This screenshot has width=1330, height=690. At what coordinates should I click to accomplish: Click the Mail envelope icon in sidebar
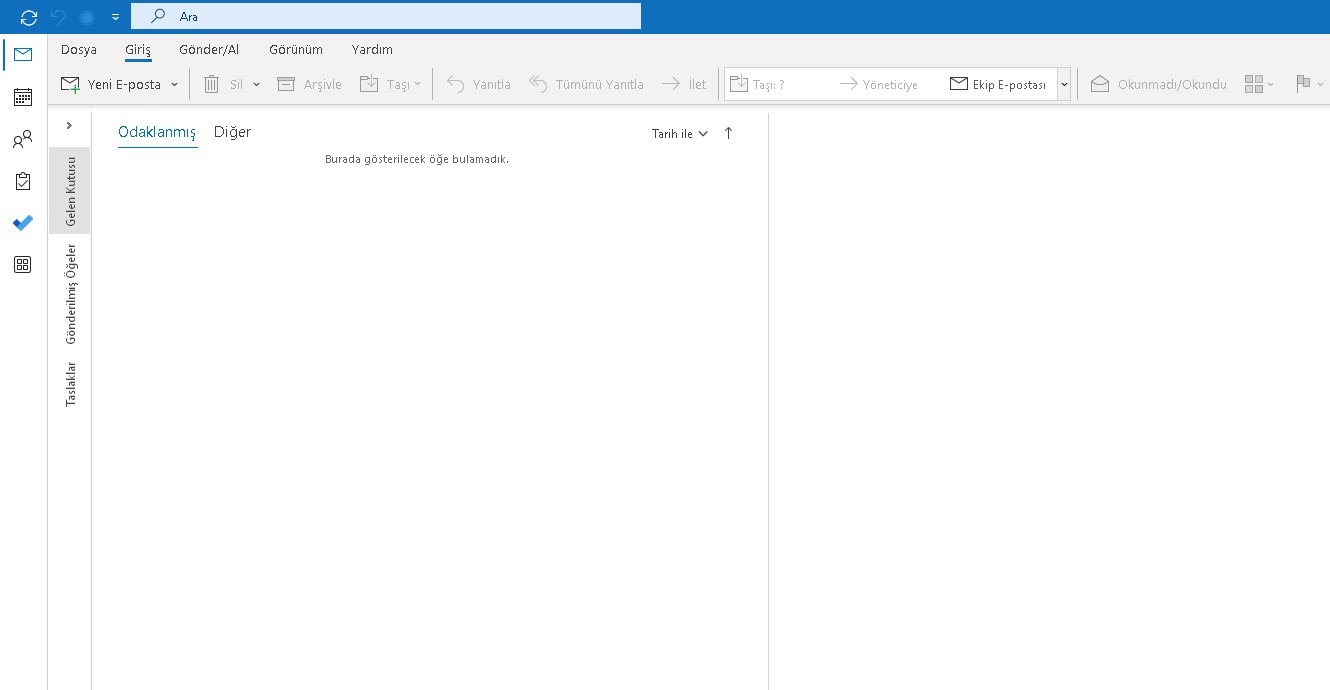pyautogui.click(x=22, y=55)
